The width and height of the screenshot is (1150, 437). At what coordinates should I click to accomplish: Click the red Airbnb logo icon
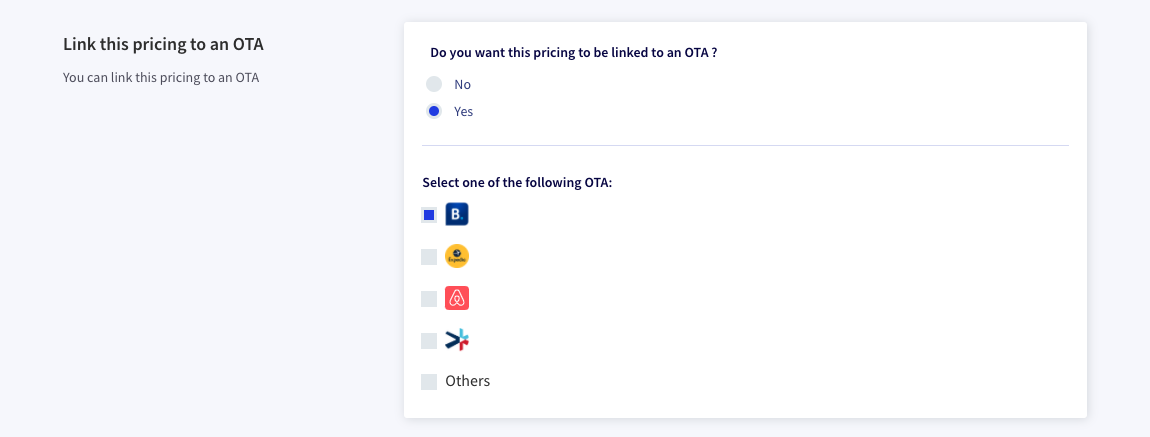click(x=457, y=298)
